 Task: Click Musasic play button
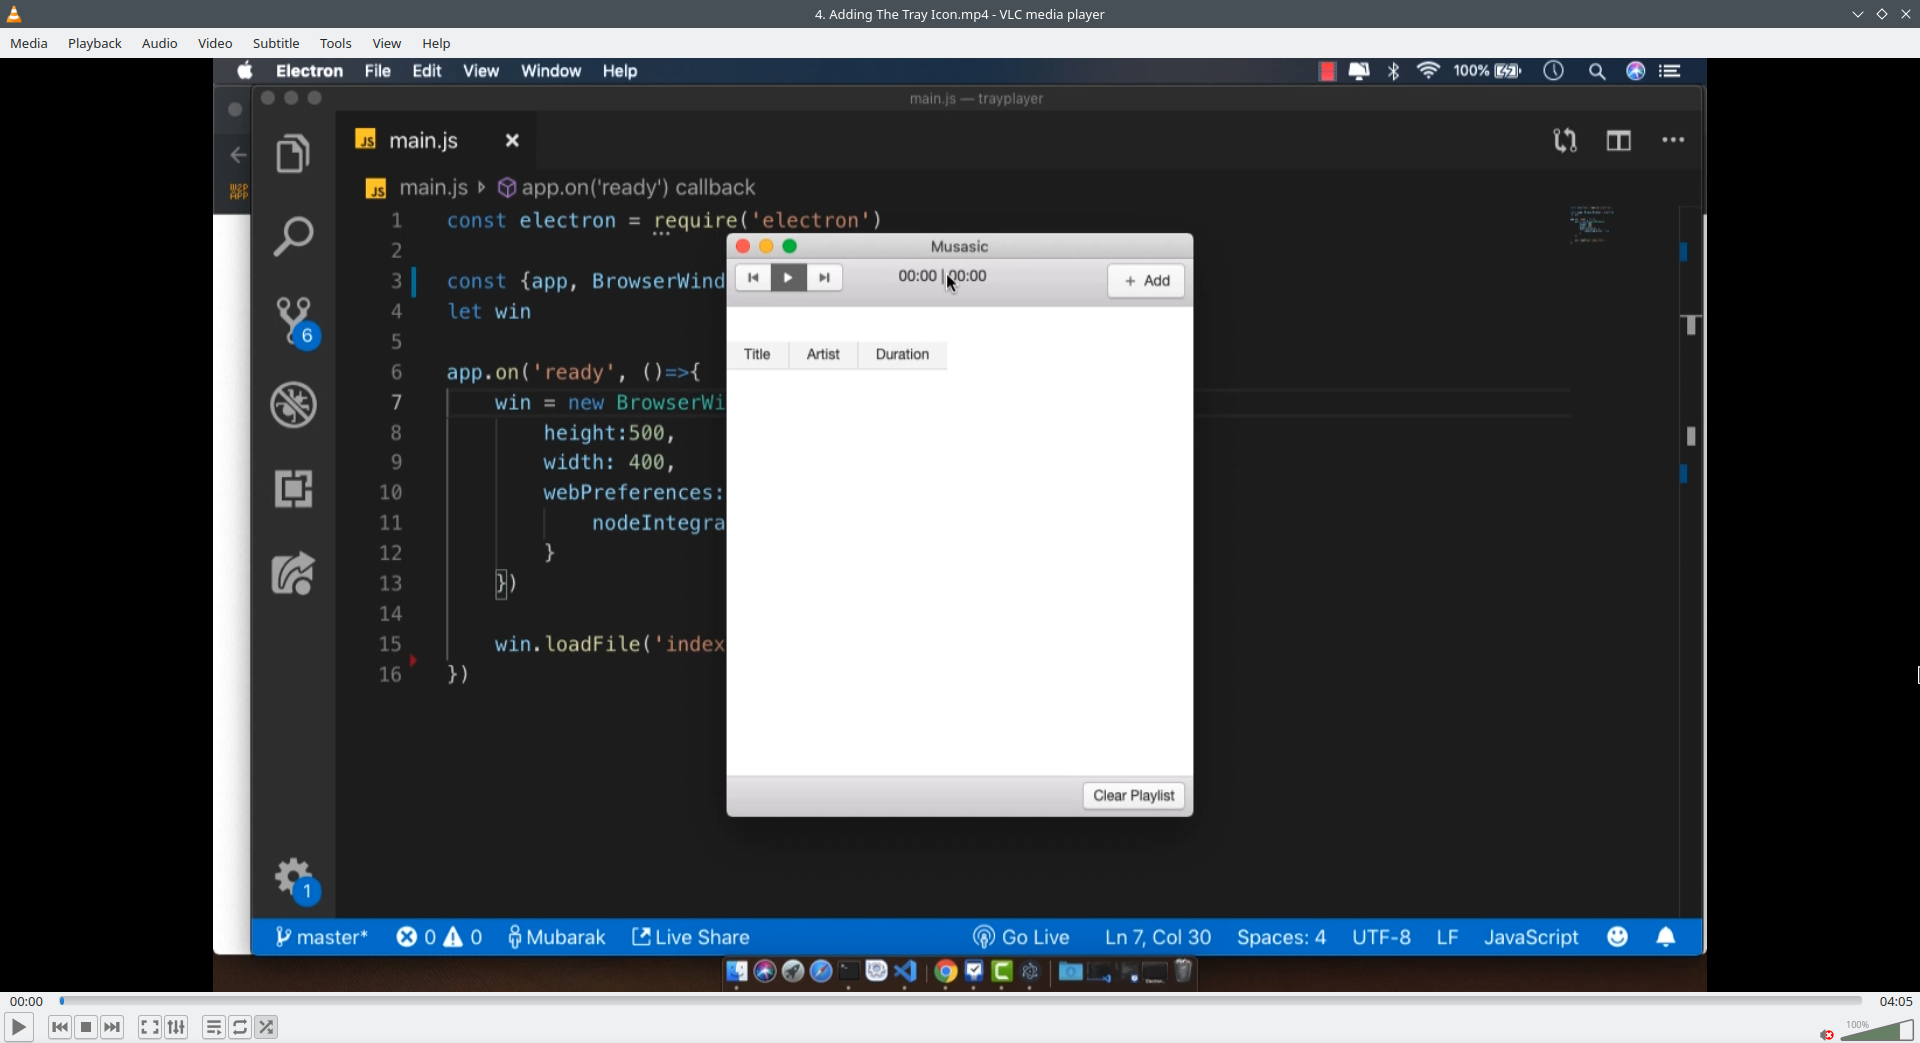[x=789, y=278]
